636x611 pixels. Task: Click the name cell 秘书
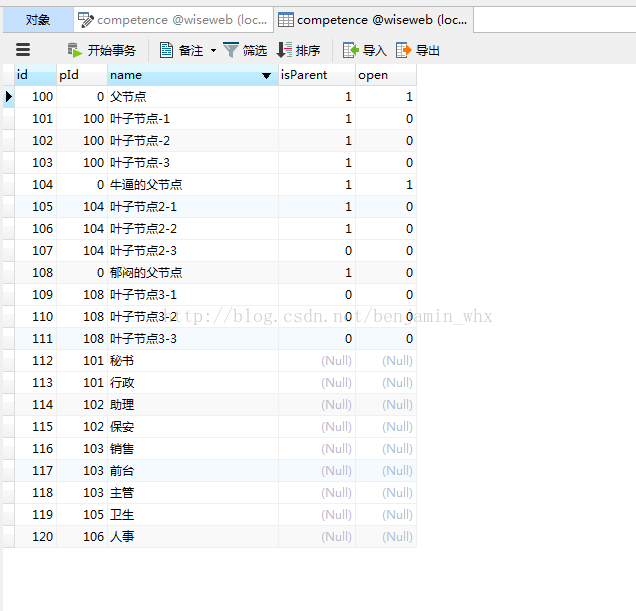193,361
